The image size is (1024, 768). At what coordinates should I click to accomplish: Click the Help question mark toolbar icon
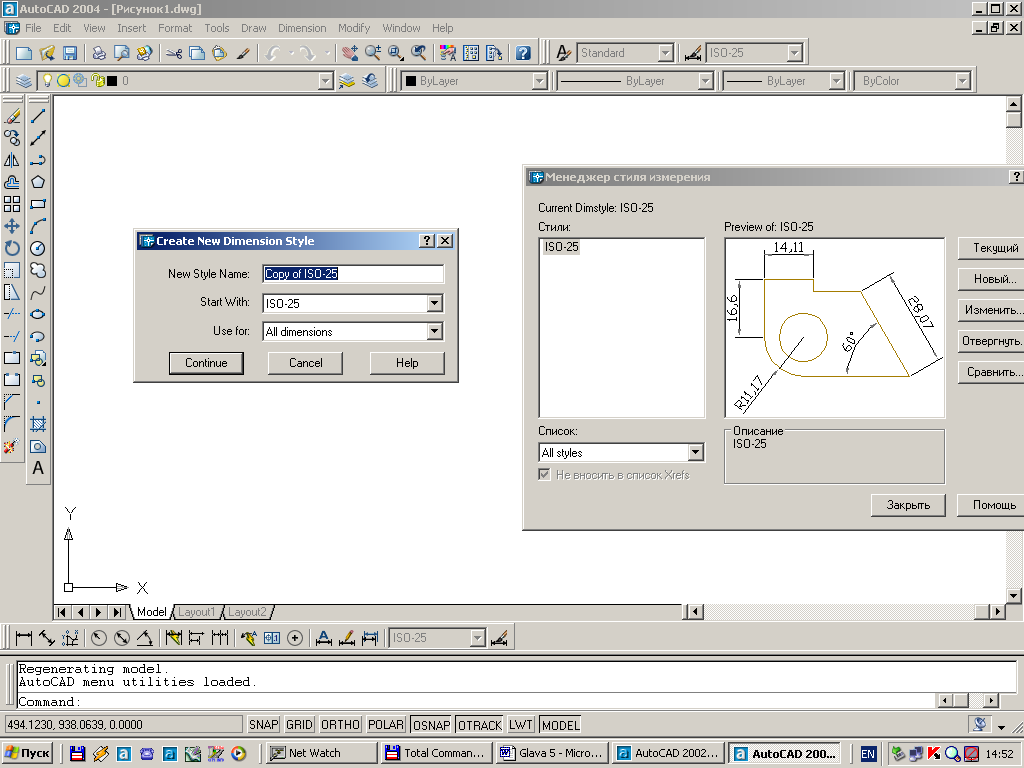(523, 54)
